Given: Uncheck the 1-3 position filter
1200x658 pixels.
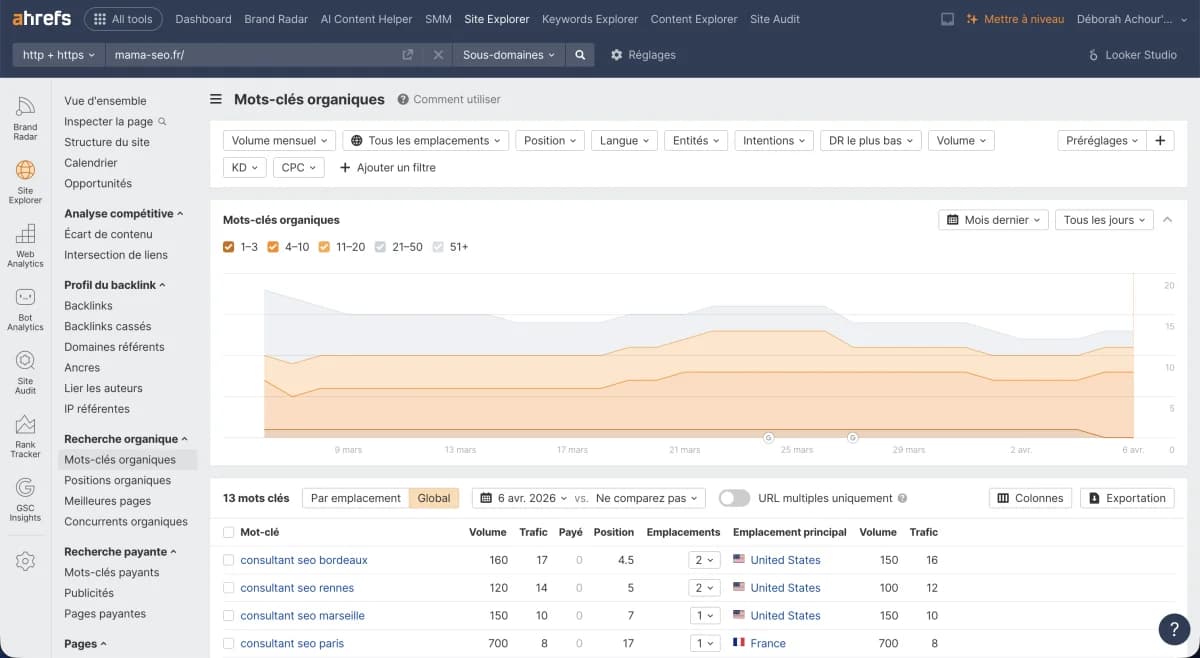Looking at the screenshot, I should (x=229, y=246).
